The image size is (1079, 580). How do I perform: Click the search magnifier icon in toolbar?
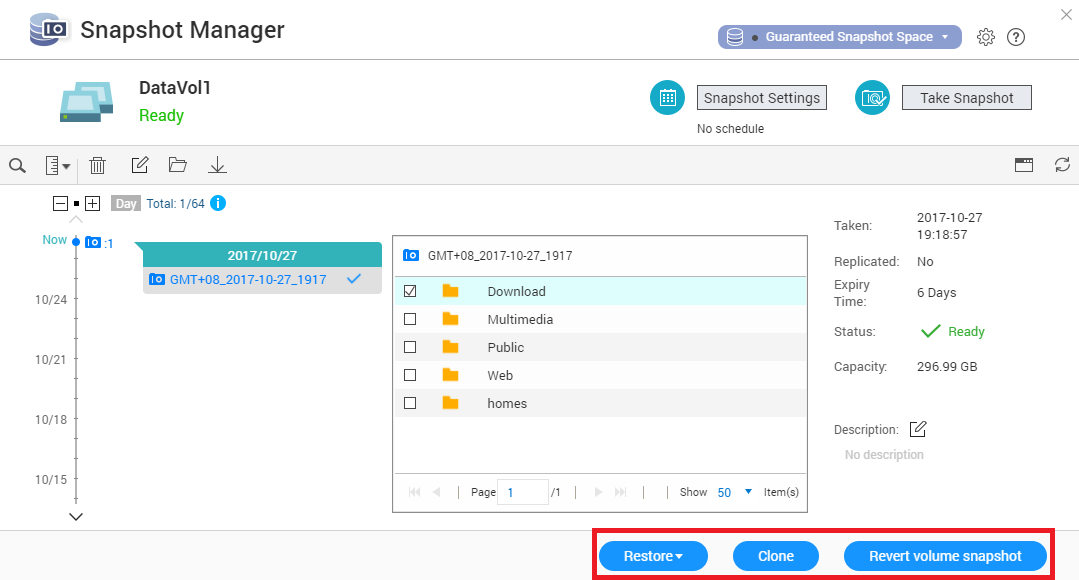[17, 165]
